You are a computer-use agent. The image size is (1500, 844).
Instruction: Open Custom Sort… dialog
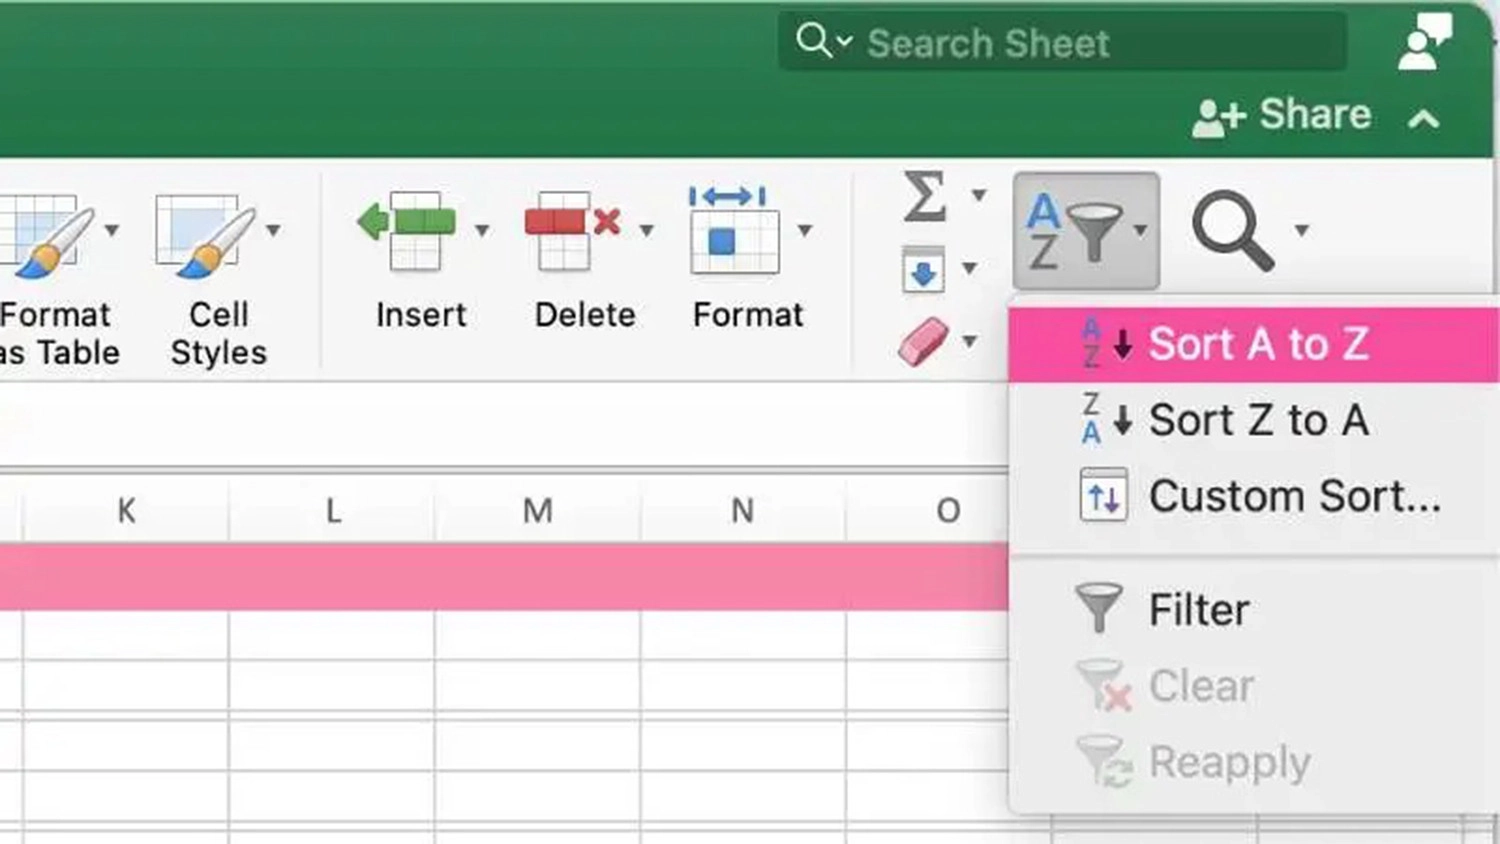tap(1254, 496)
